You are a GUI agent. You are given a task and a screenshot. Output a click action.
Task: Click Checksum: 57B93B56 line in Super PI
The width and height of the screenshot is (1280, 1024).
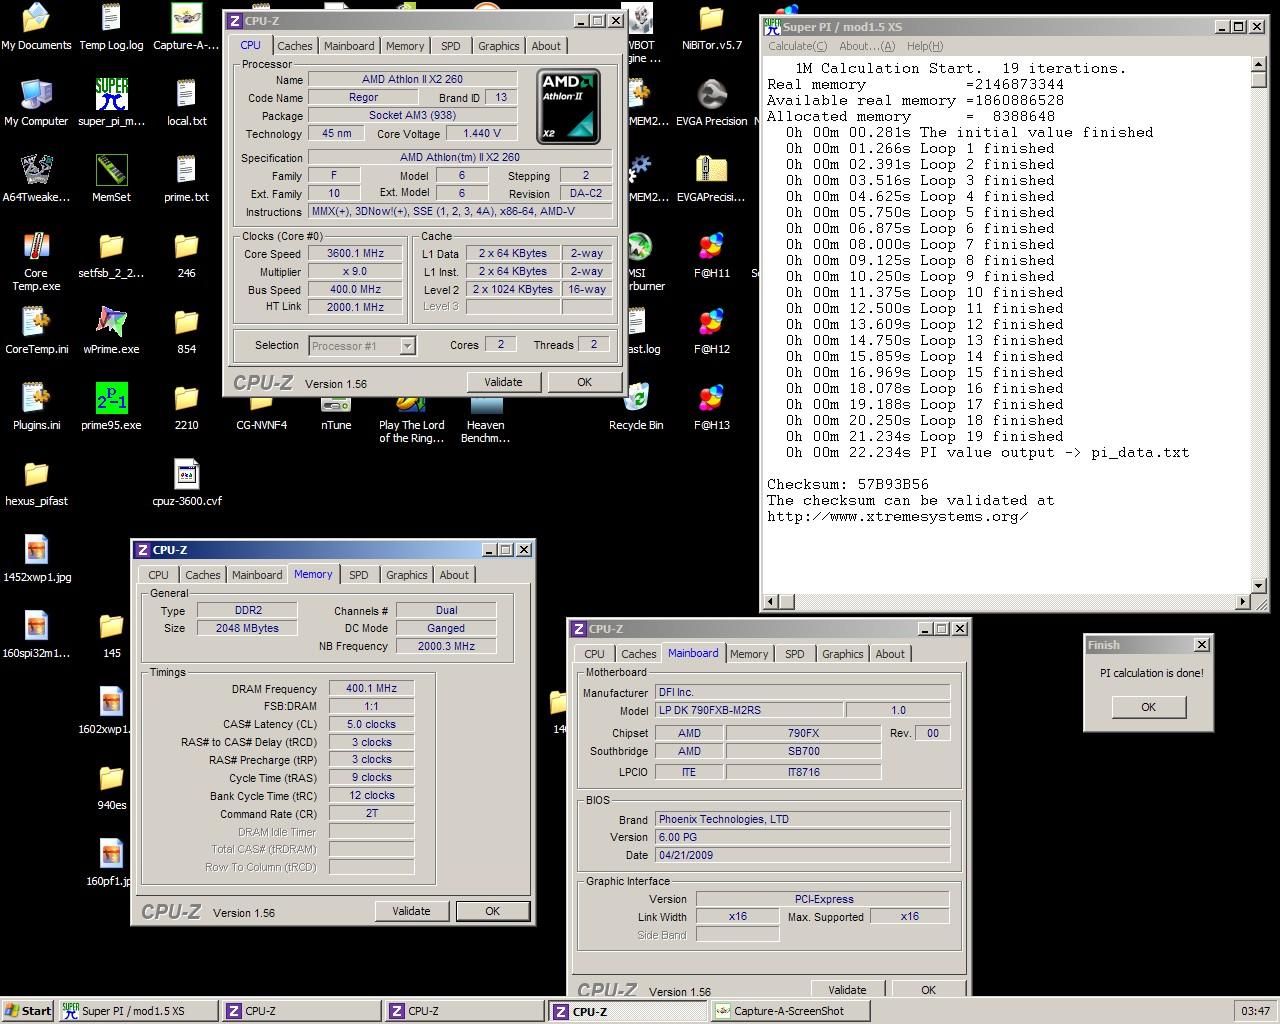(848, 485)
